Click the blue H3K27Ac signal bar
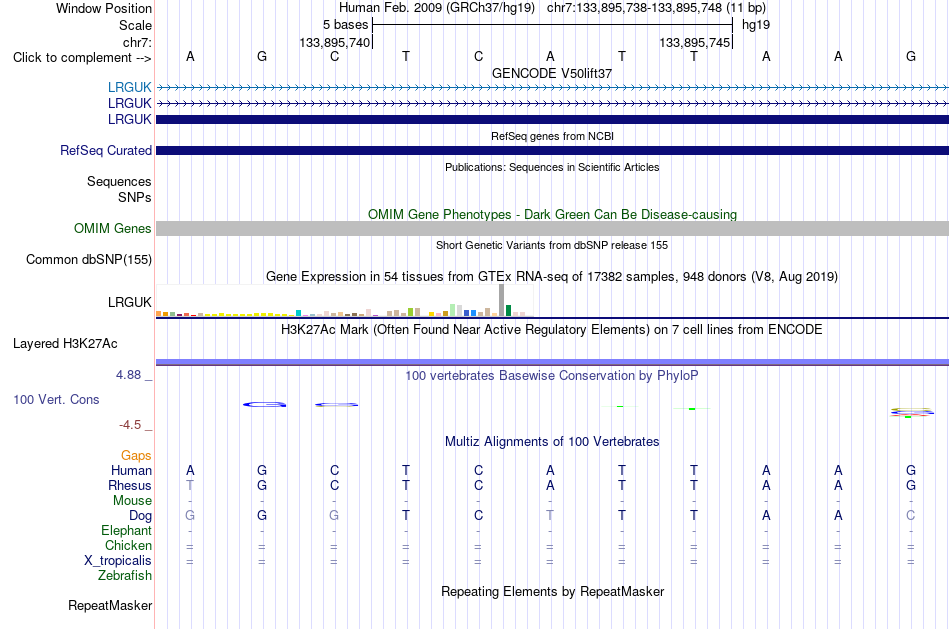 [x=552, y=362]
